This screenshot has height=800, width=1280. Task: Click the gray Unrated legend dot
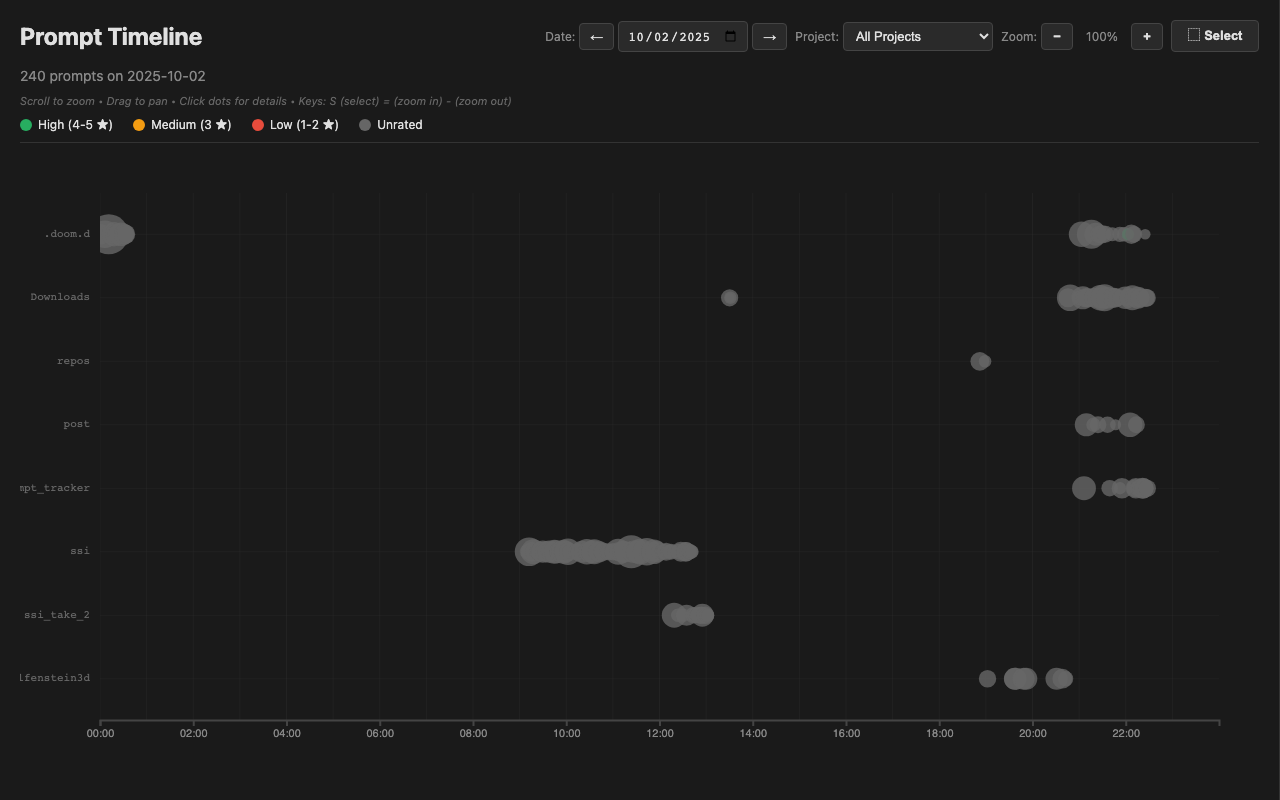tap(365, 125)
